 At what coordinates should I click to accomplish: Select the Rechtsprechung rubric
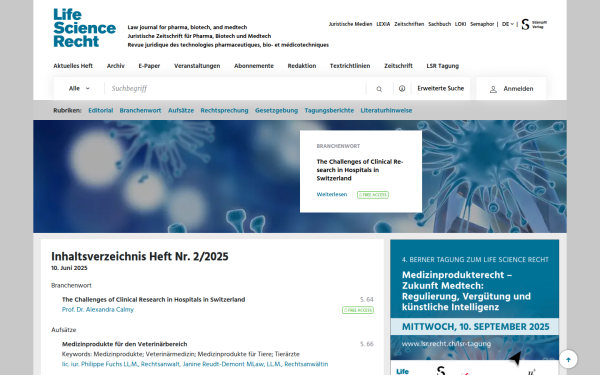point(224,110)
